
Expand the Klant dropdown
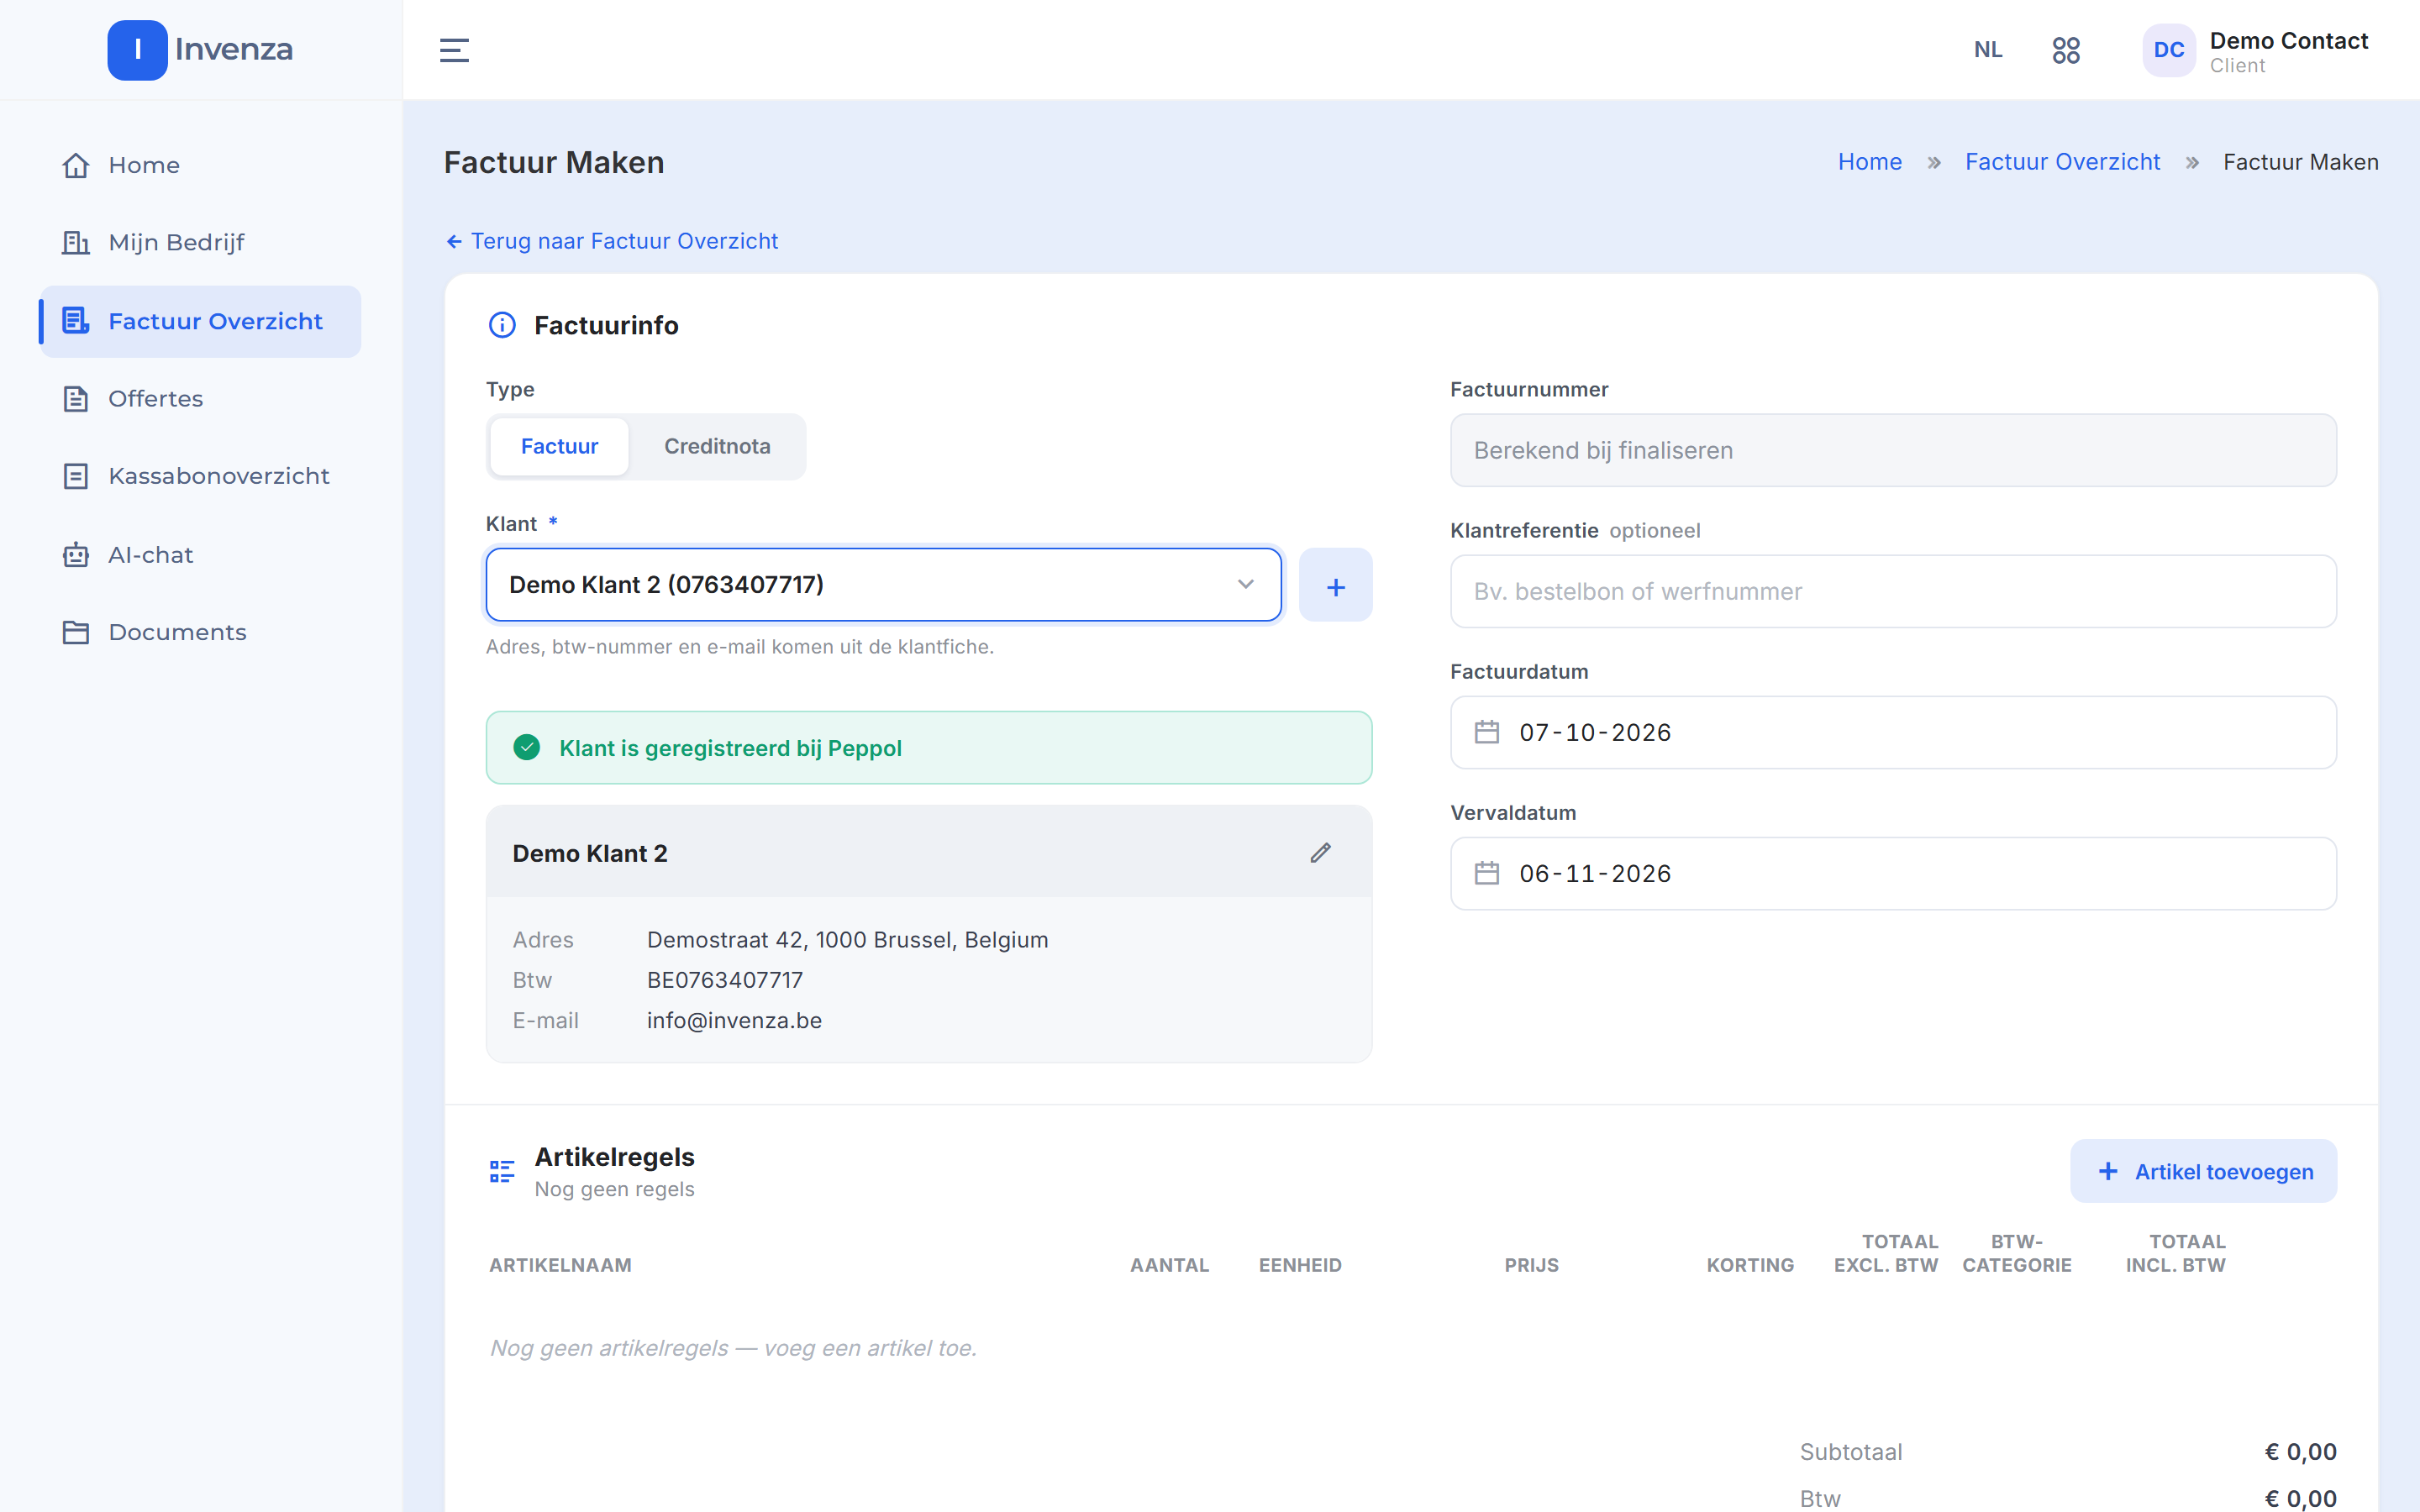pos(884,585)
